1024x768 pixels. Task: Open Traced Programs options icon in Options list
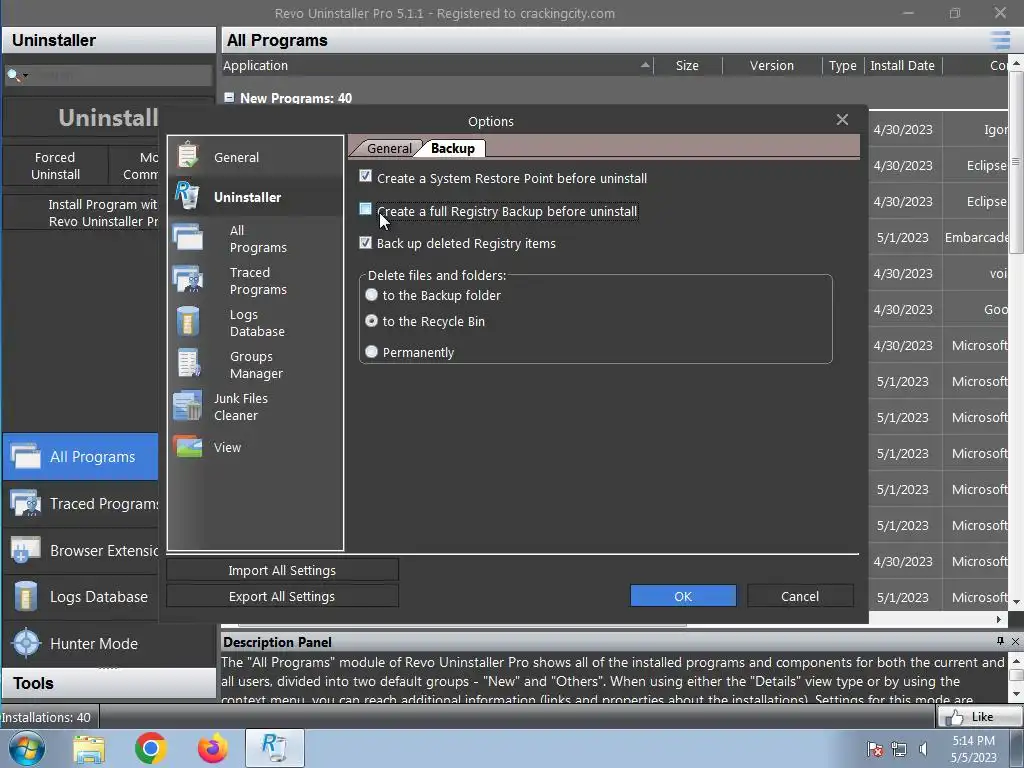188,279
